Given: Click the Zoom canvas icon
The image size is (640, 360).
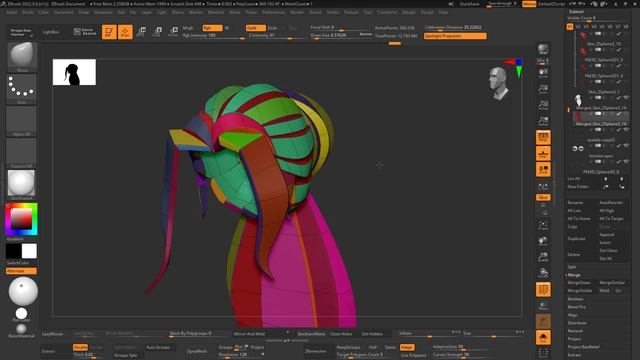Looking at the screenshot, I should pos(543,89).
